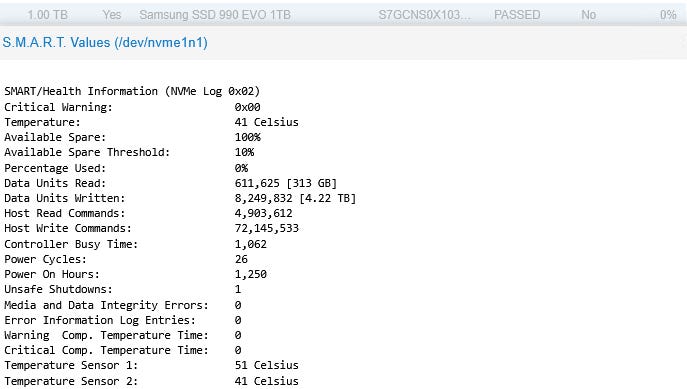Select Critical Comp. Temperature Time label
The image size is (687, 389).
(x=106, y=350)
